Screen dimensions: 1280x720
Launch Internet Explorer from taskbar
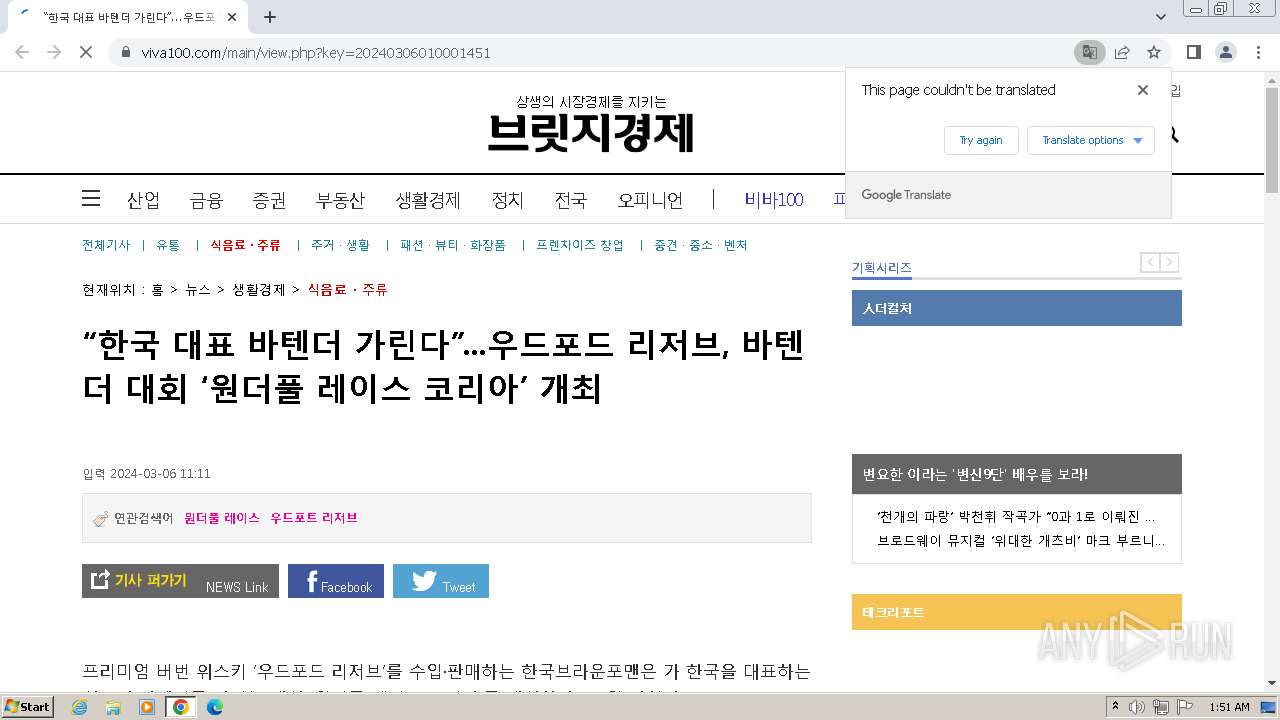(79, 707)
